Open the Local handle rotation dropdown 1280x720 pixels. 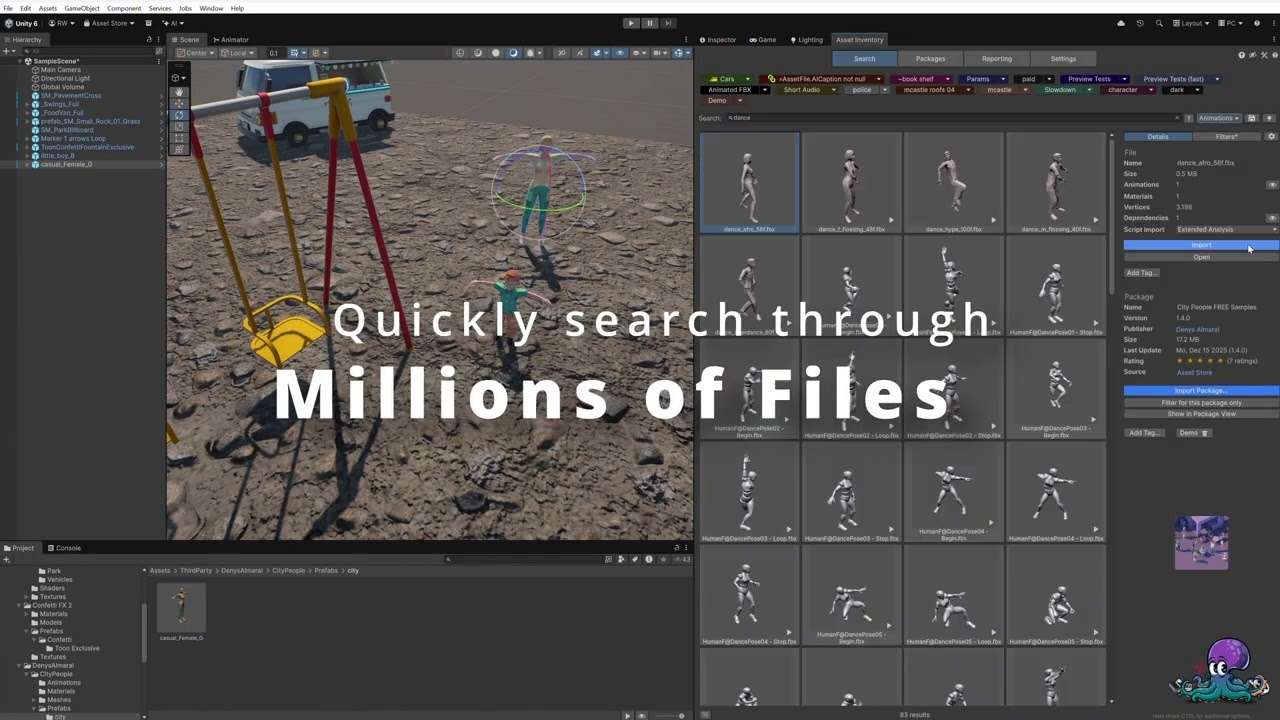tap(238, 53)
